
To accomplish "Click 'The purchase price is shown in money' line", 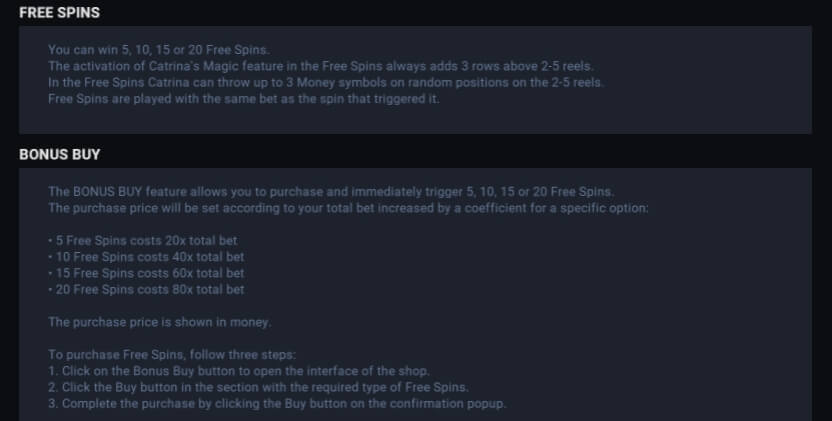I will pos(159,322).
